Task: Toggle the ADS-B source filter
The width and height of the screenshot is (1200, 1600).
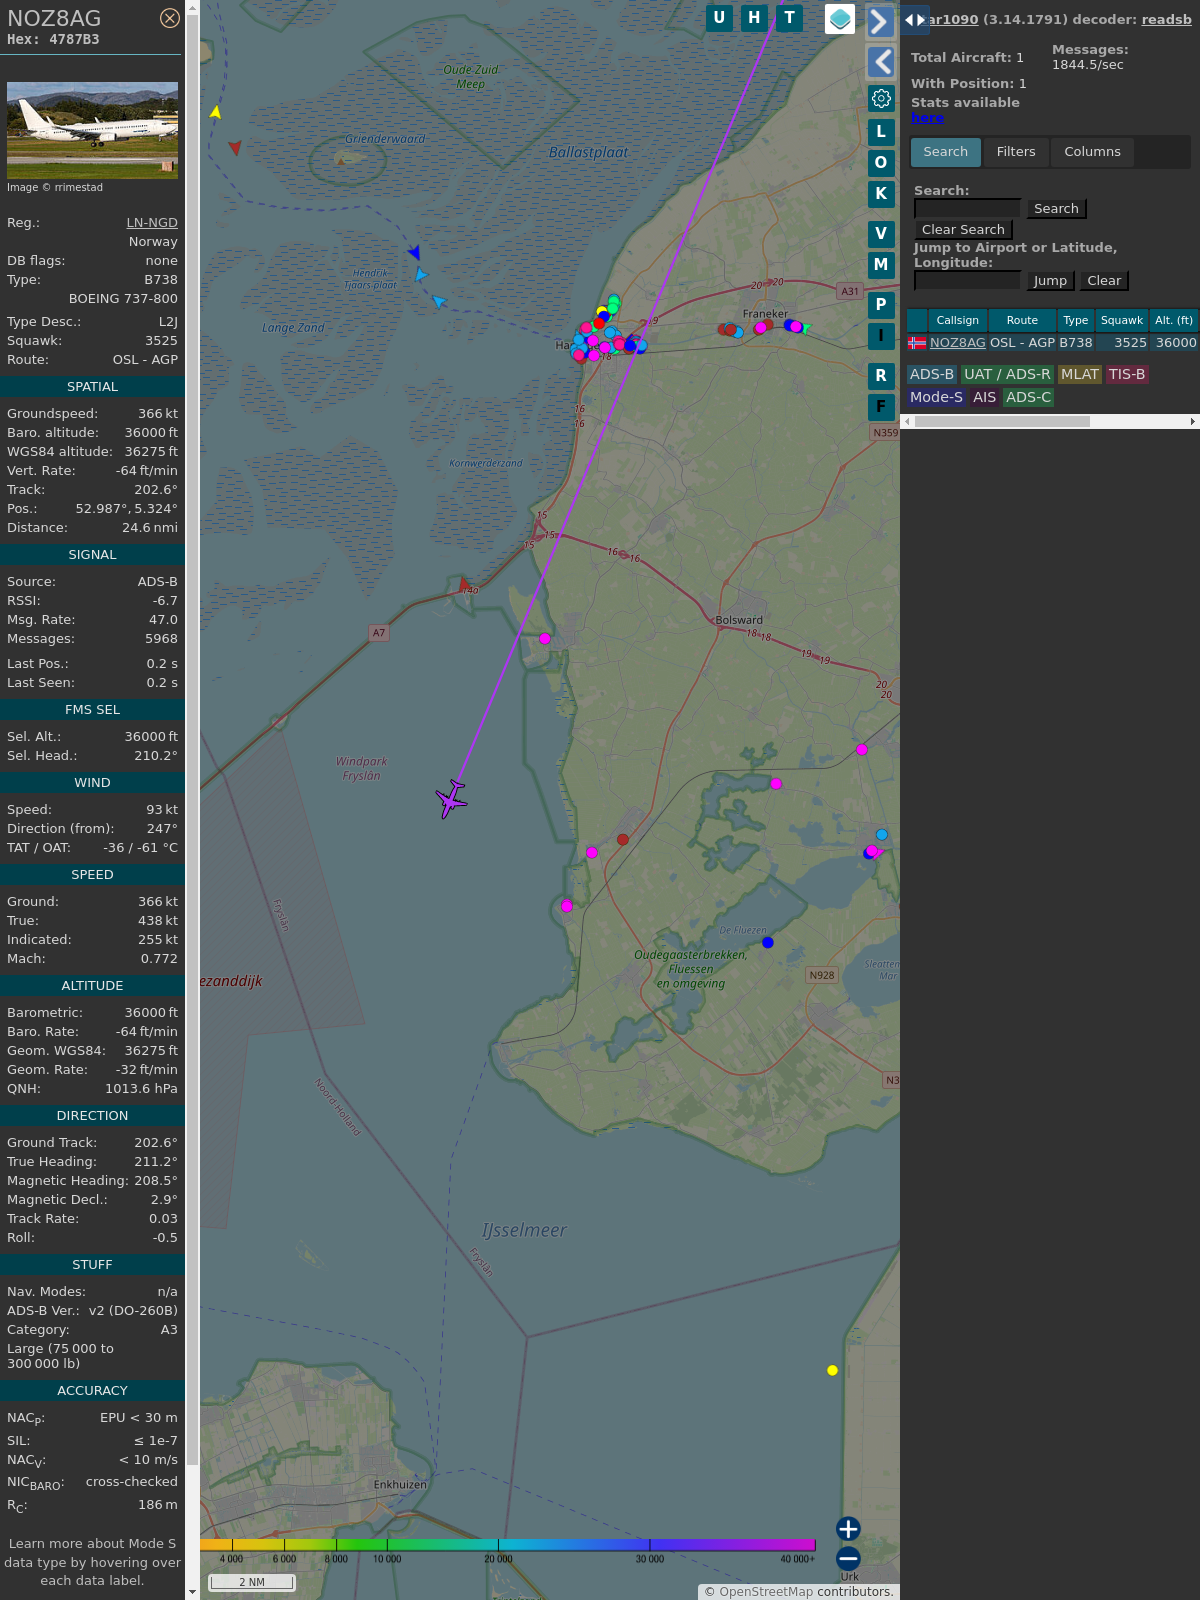Action: coord(931,374)
